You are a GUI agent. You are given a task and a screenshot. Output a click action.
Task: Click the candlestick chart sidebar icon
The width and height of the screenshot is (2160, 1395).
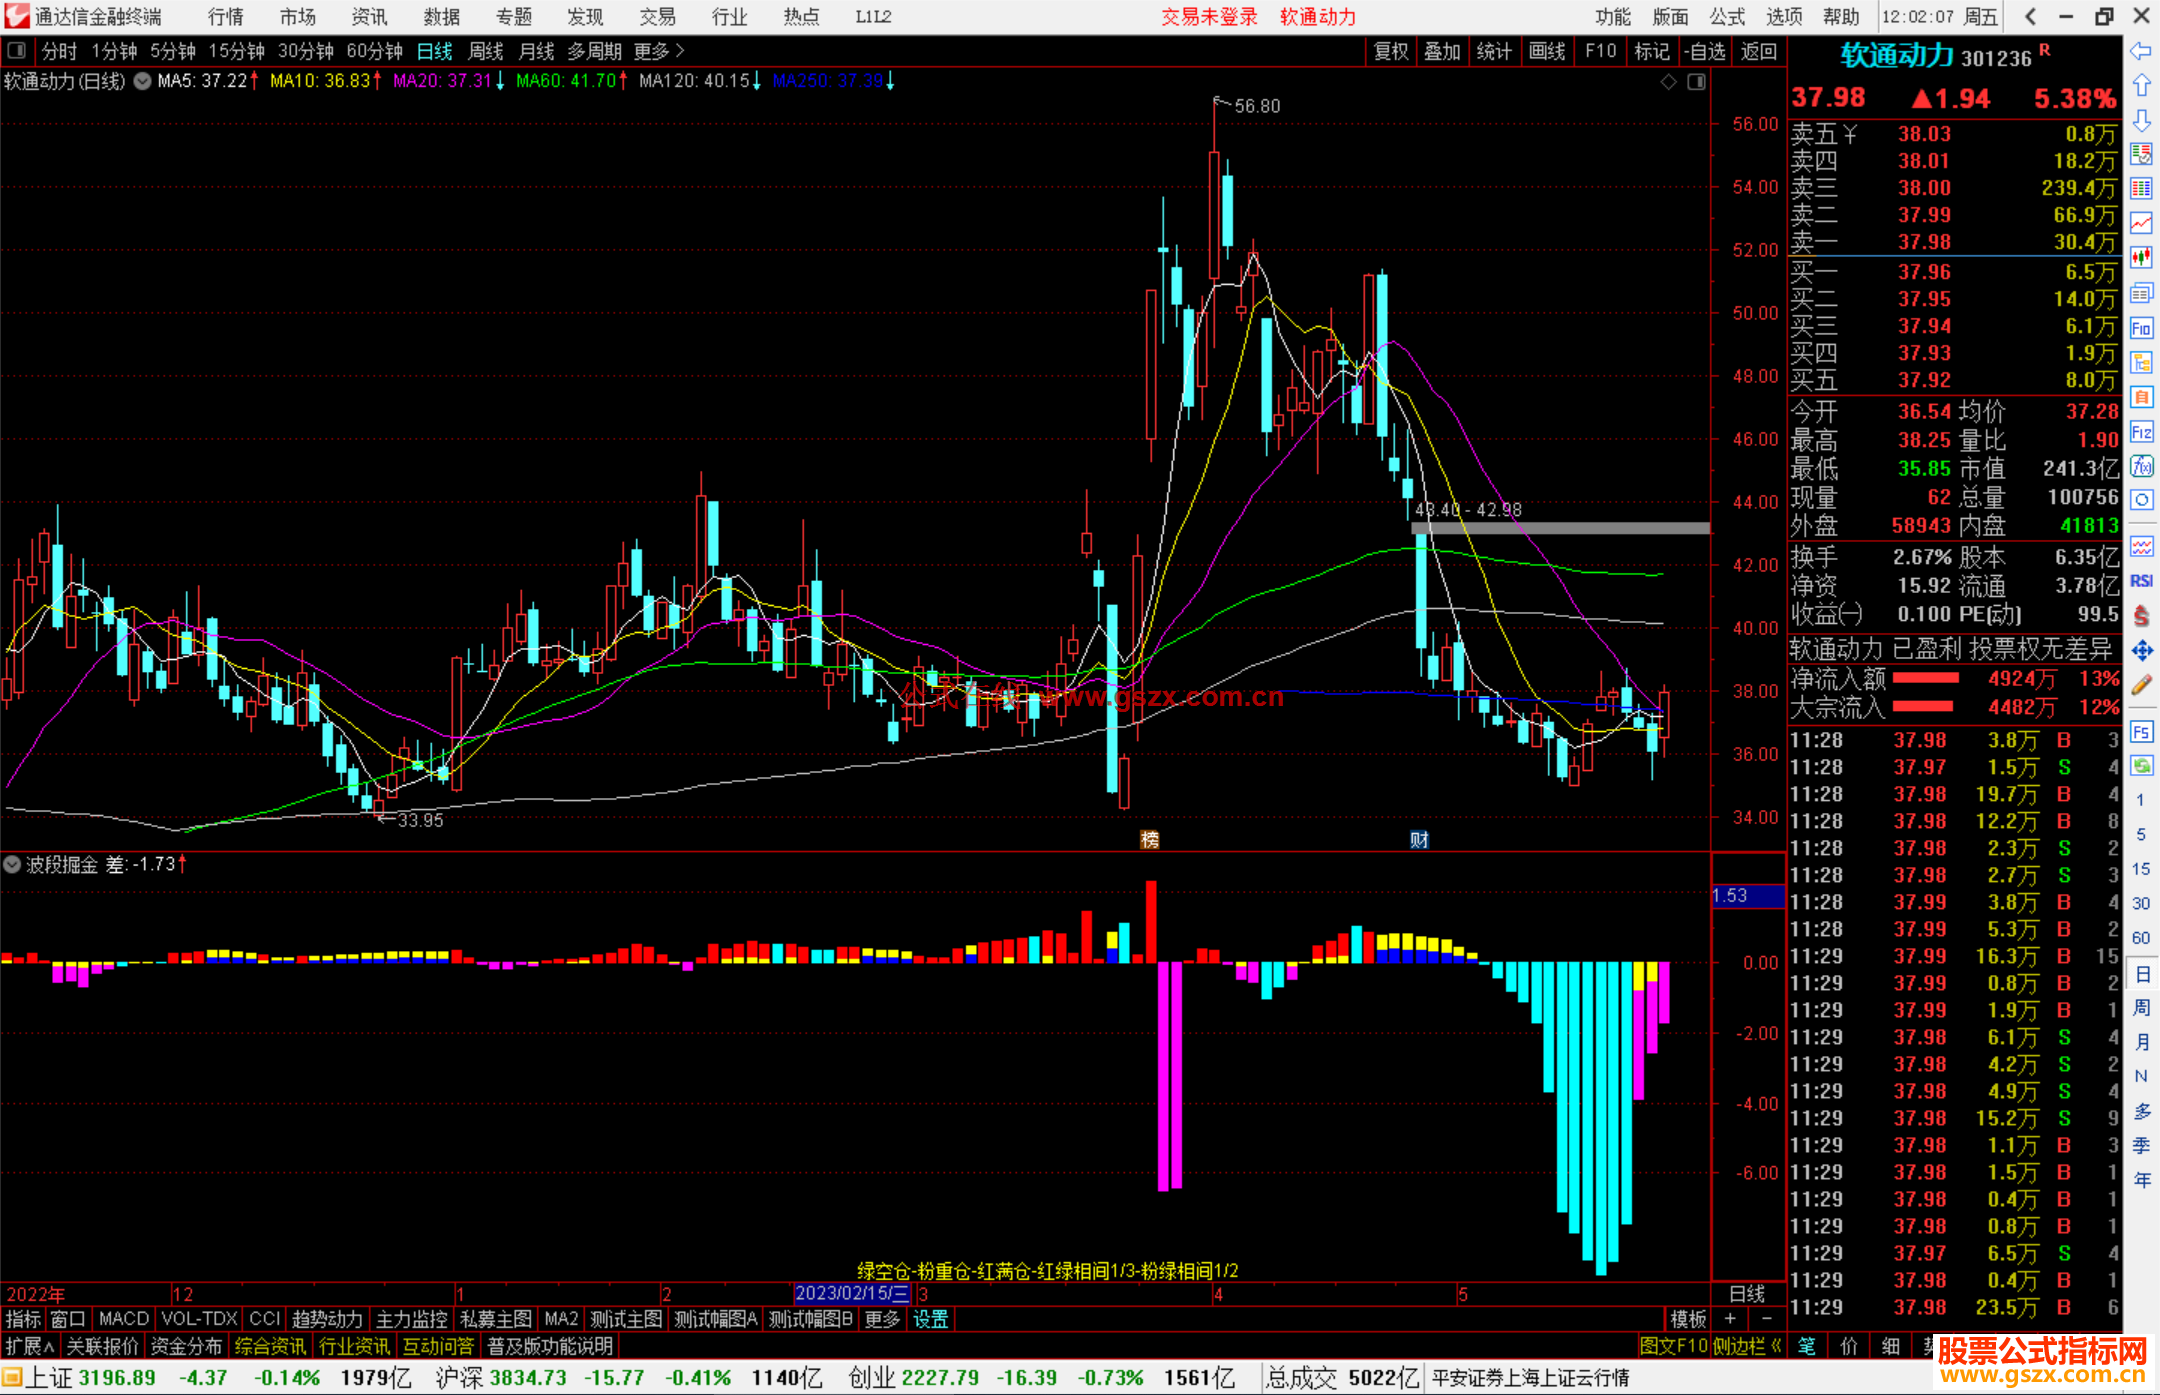click(x=2141, y=257)
